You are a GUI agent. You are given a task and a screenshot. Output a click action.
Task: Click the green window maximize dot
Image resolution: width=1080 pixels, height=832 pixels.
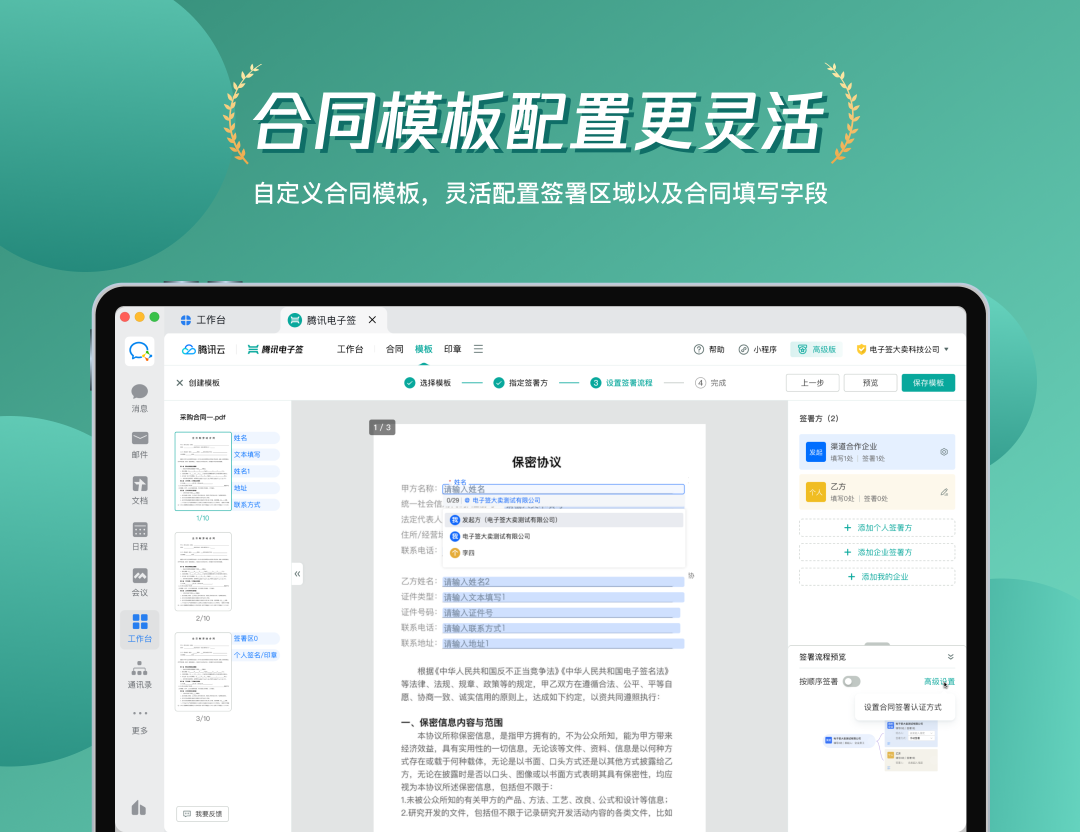tap(154, 317)
